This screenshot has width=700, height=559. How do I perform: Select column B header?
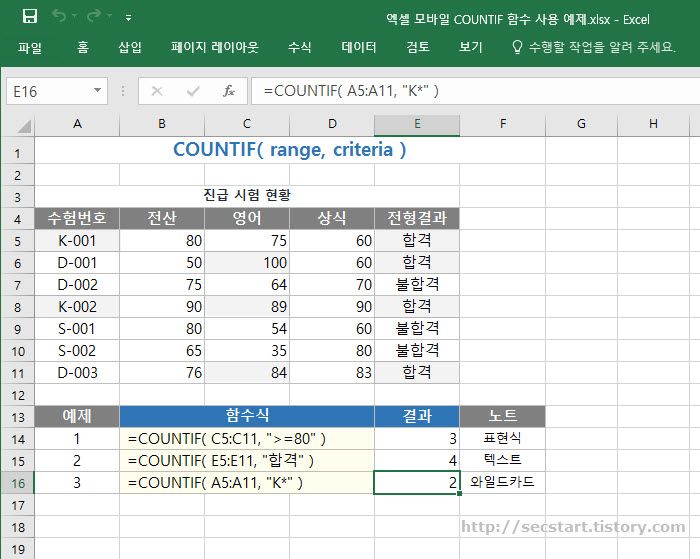click(x=162, y=124)
